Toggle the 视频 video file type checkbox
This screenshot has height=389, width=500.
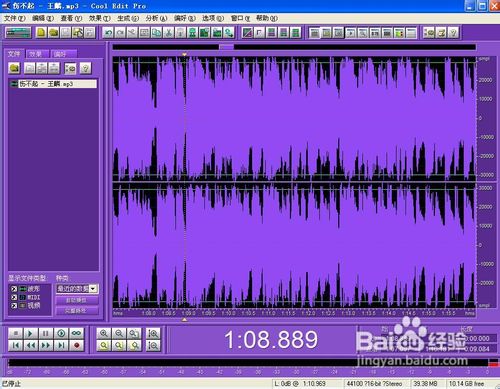tap(14, 305)
